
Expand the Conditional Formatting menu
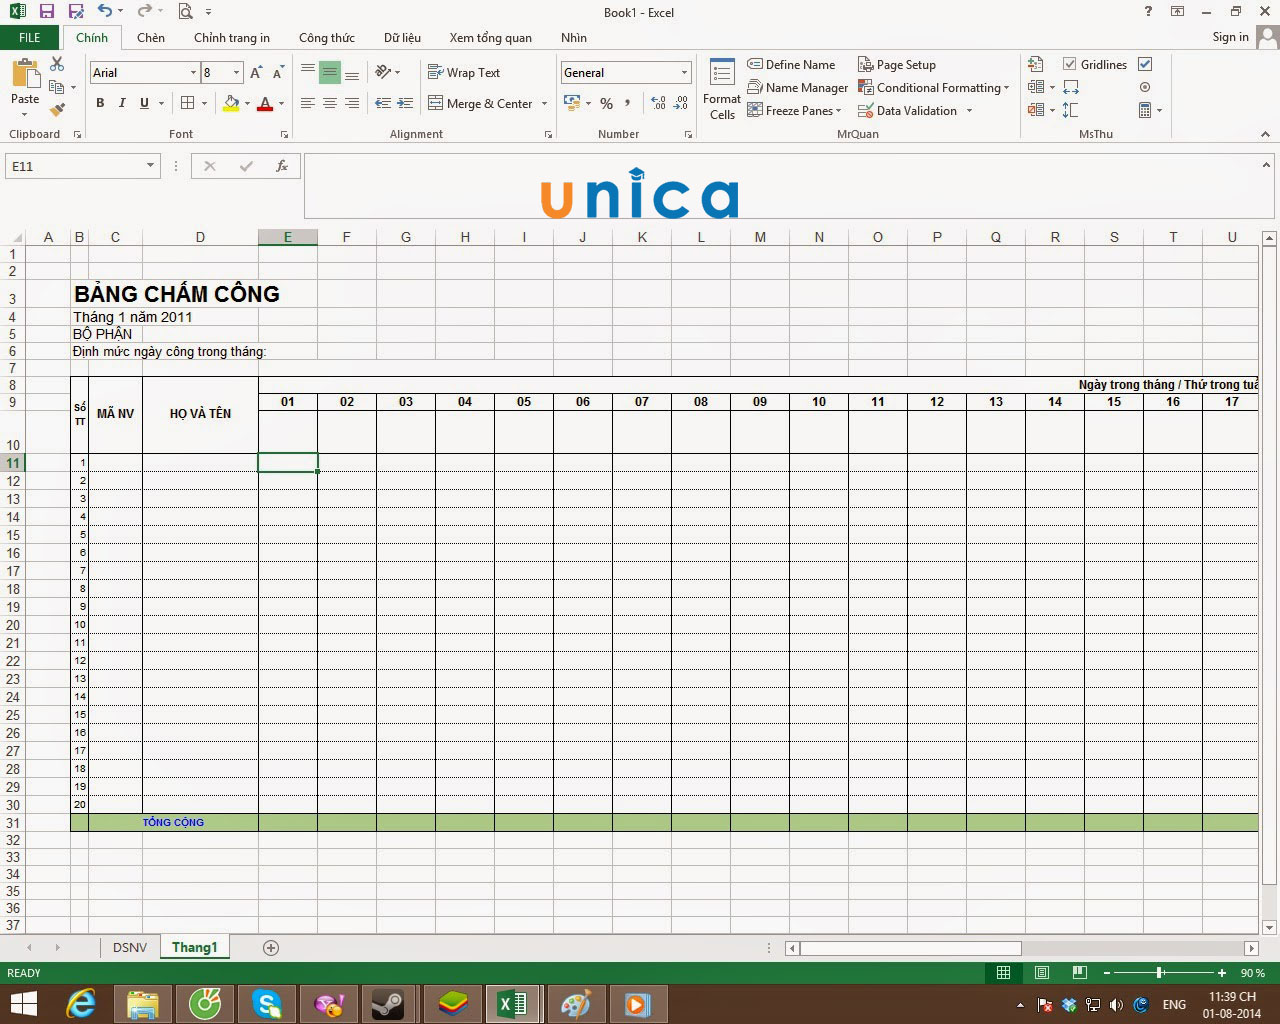pos(934,87)
